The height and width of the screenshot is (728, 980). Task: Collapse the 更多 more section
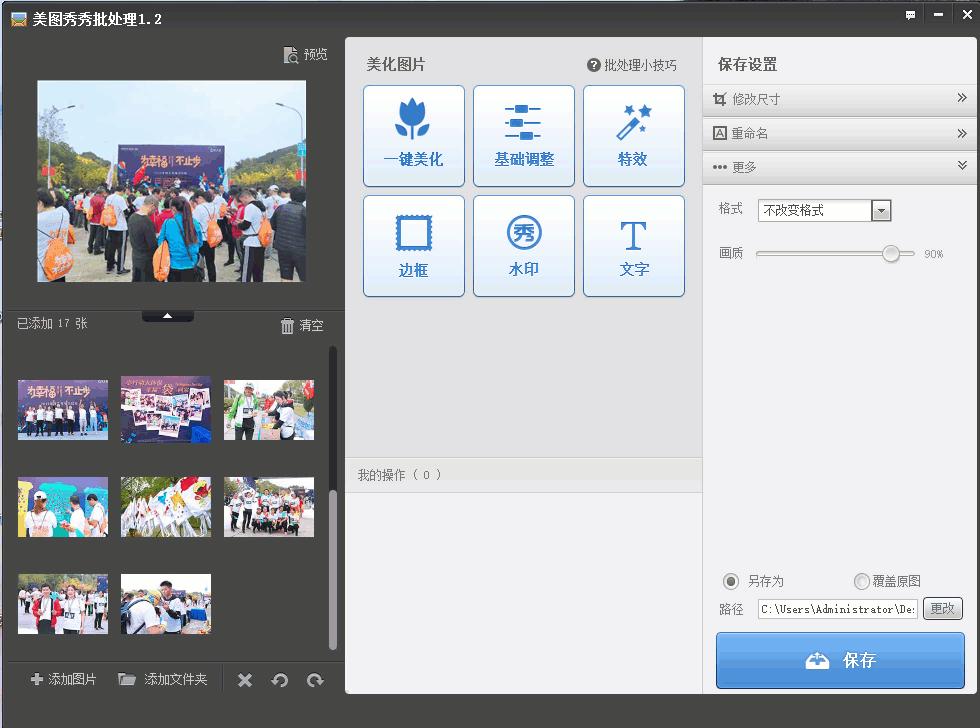pyautogui.click(x=961, y=166)
